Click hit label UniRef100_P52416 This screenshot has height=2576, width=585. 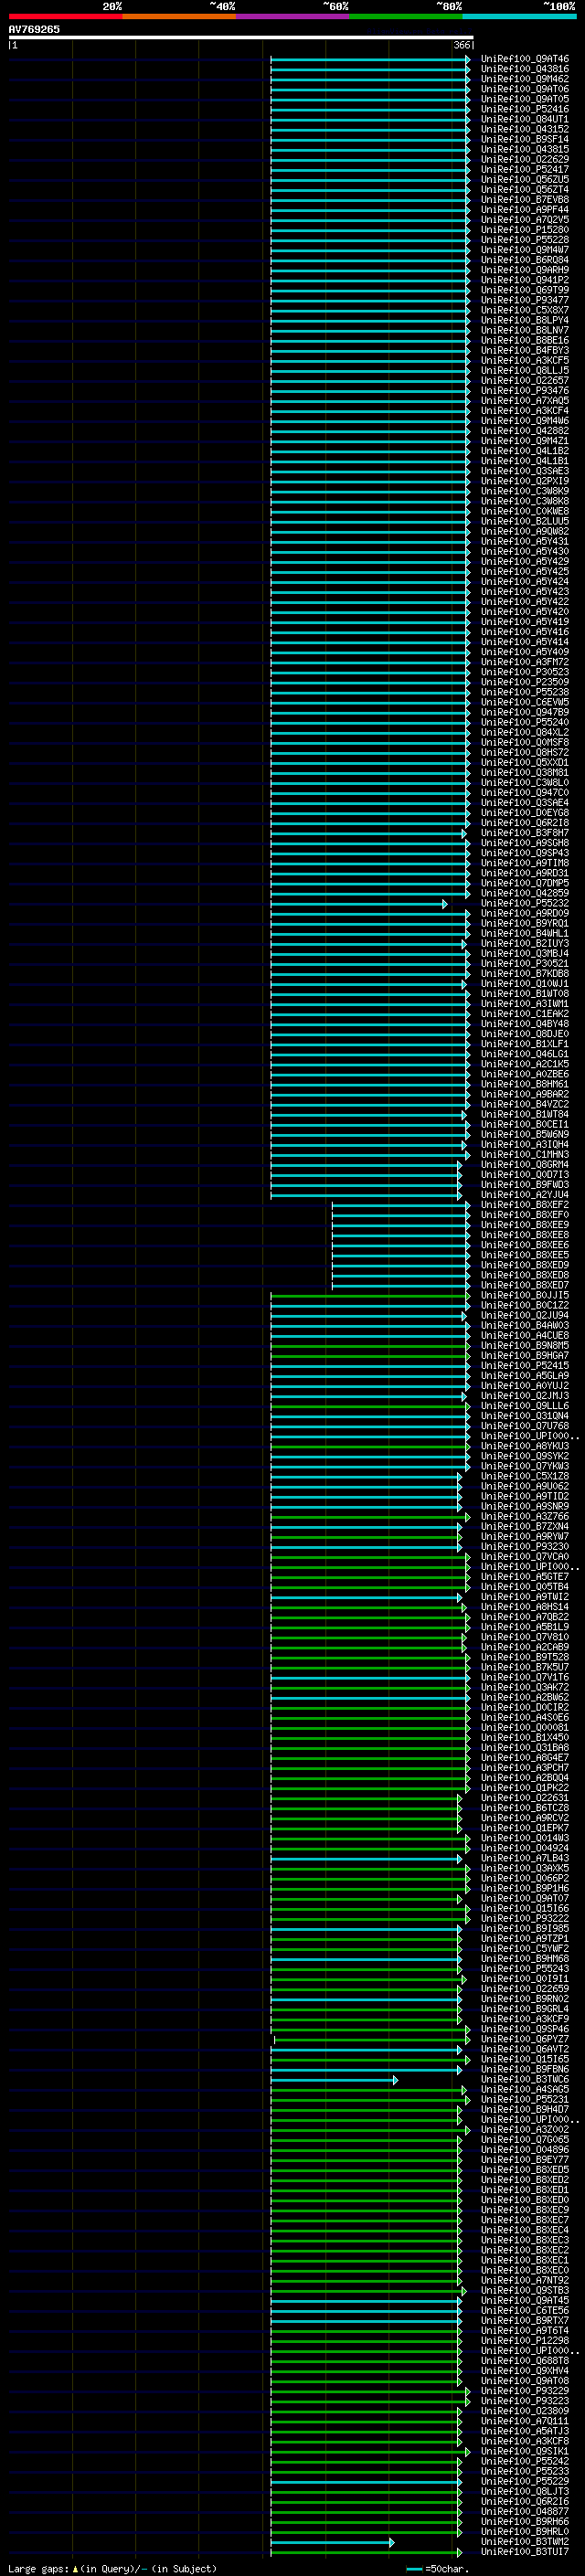click(525, 109)
